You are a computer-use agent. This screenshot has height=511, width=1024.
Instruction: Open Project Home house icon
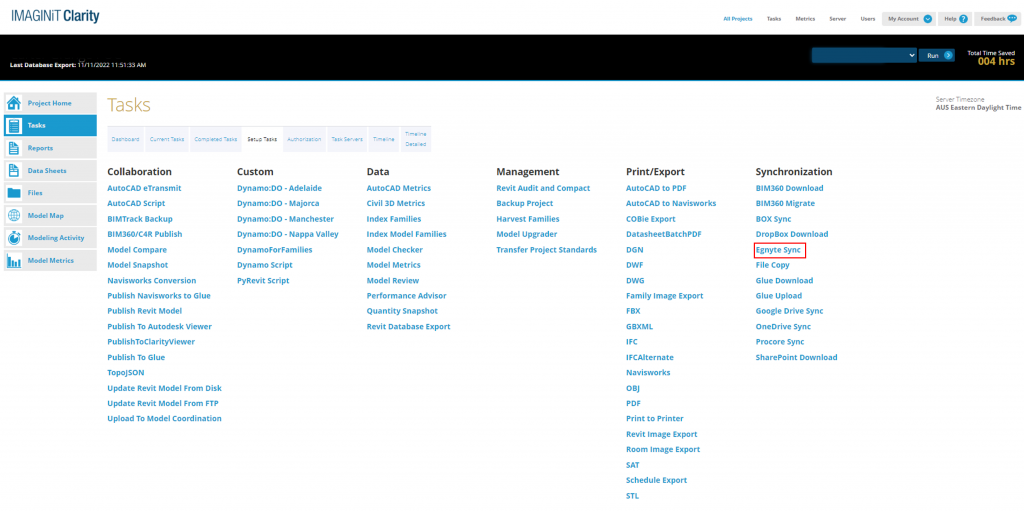14,103
